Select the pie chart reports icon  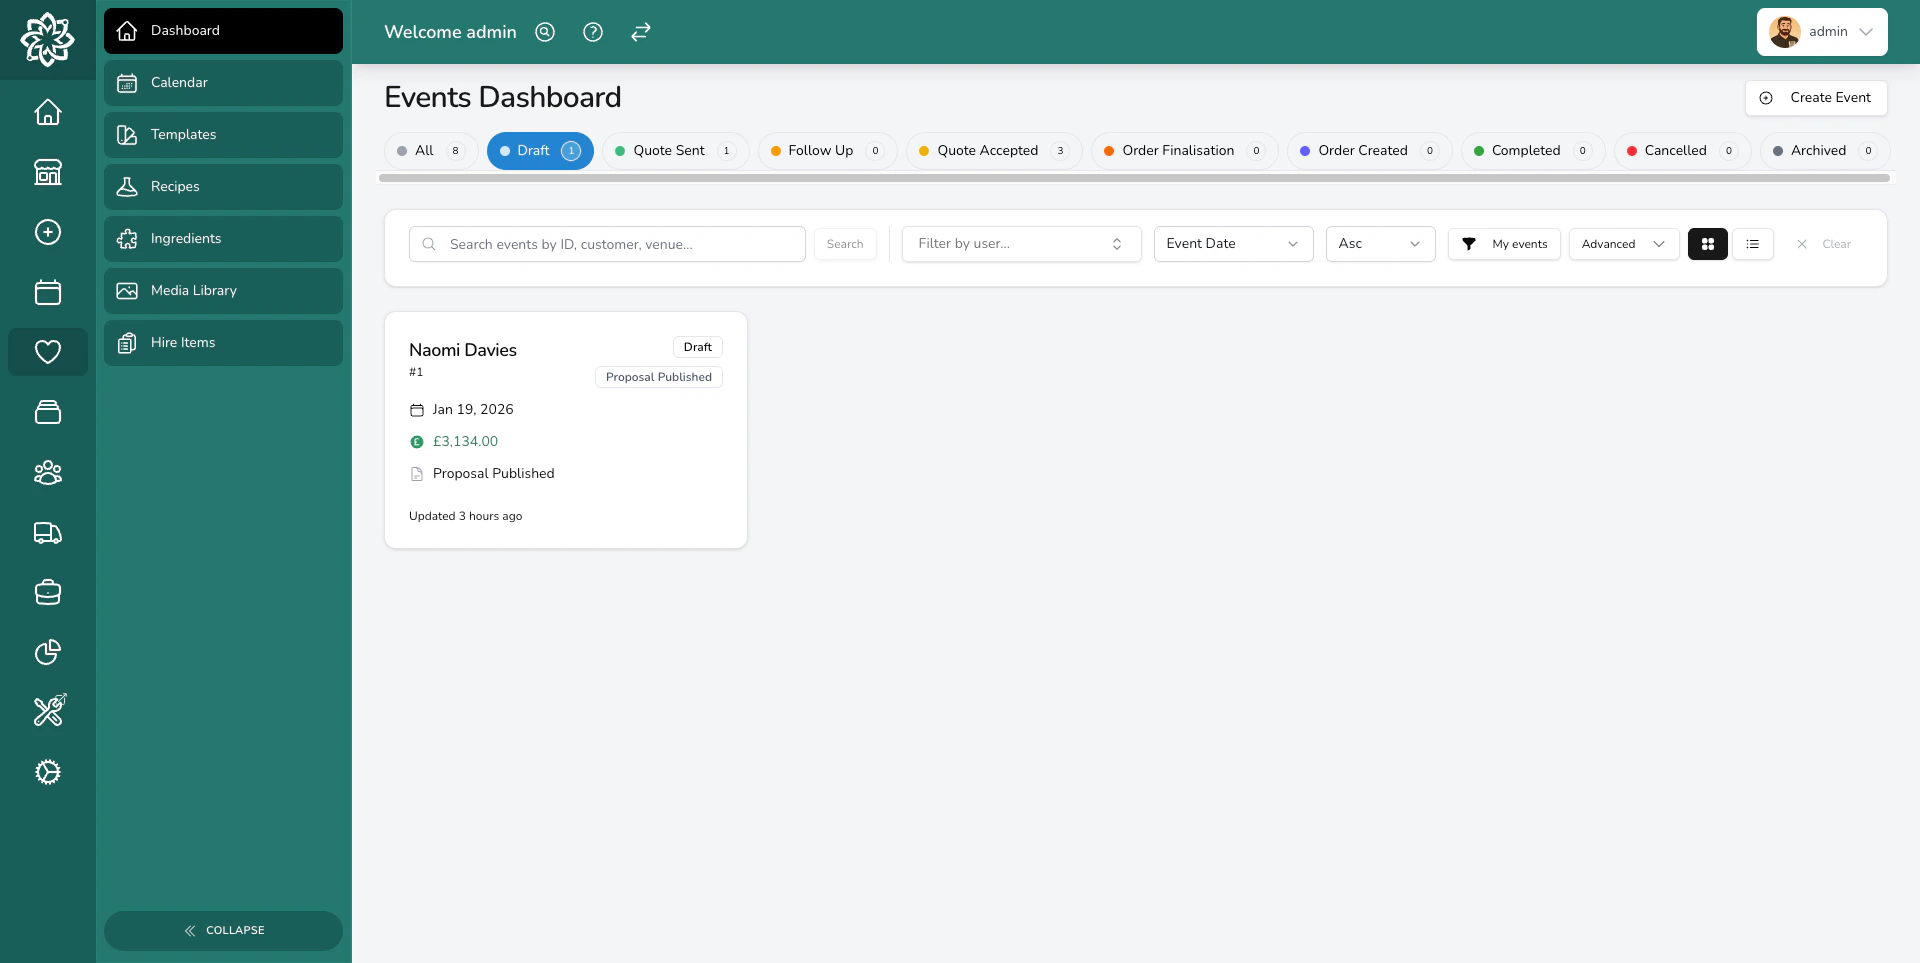click(47, 652)
